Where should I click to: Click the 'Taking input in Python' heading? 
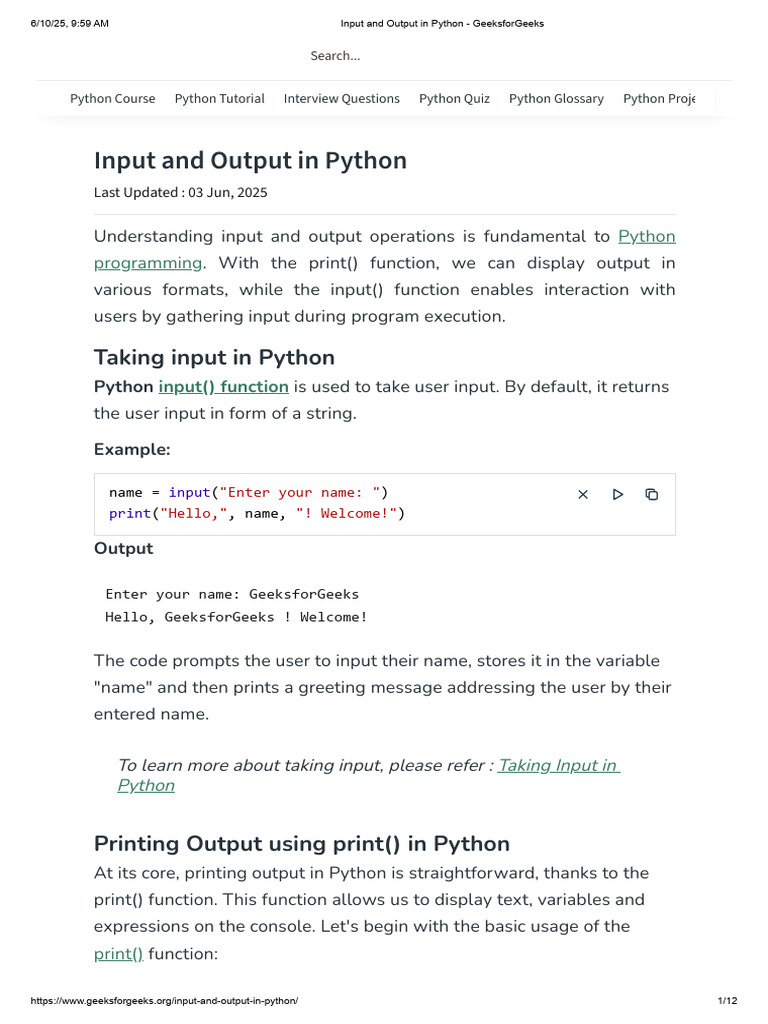214,358
